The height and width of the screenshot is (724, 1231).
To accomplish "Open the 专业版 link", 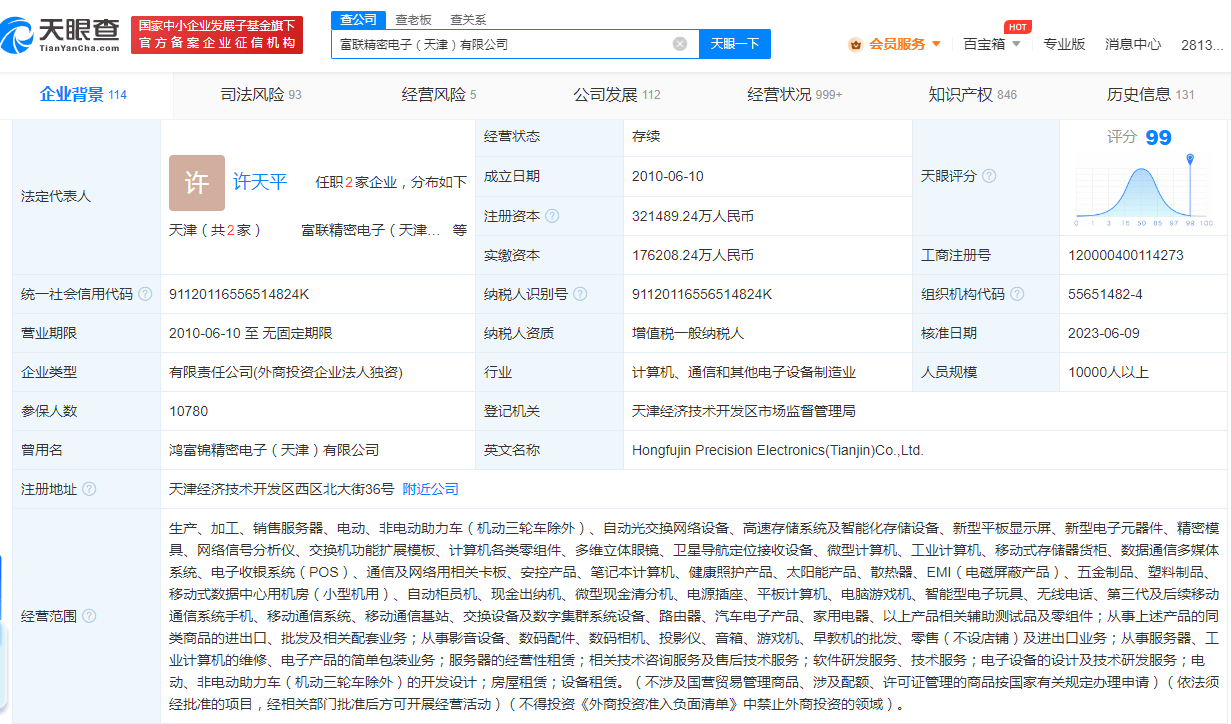I will click(x=1064, y=44).
